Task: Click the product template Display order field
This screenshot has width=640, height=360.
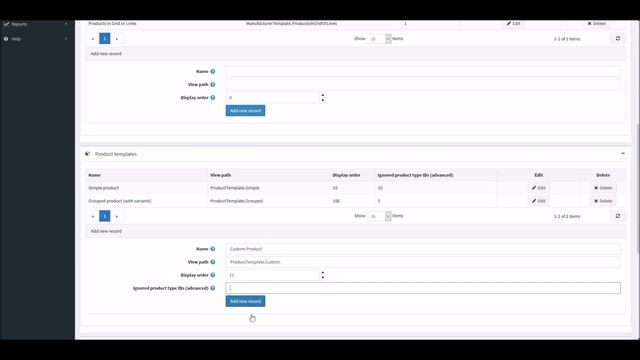Action: pos(272,275)
